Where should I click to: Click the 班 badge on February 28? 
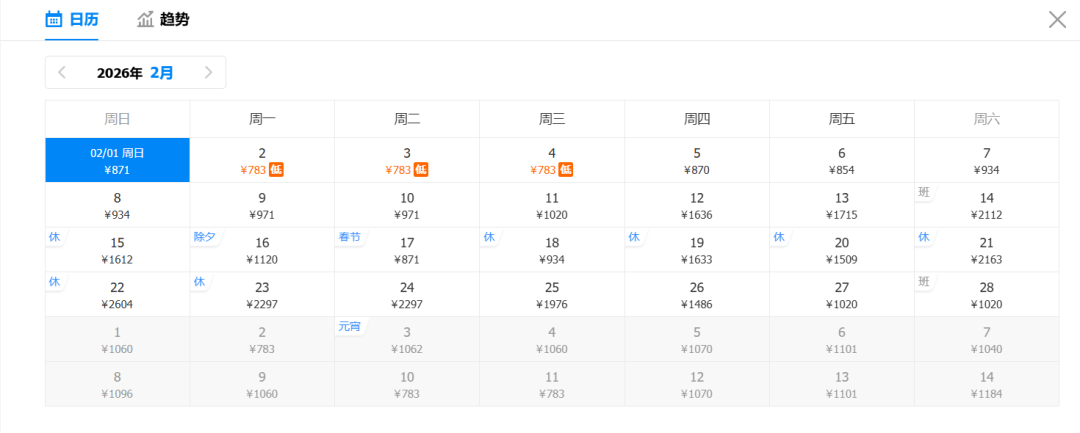925,282
